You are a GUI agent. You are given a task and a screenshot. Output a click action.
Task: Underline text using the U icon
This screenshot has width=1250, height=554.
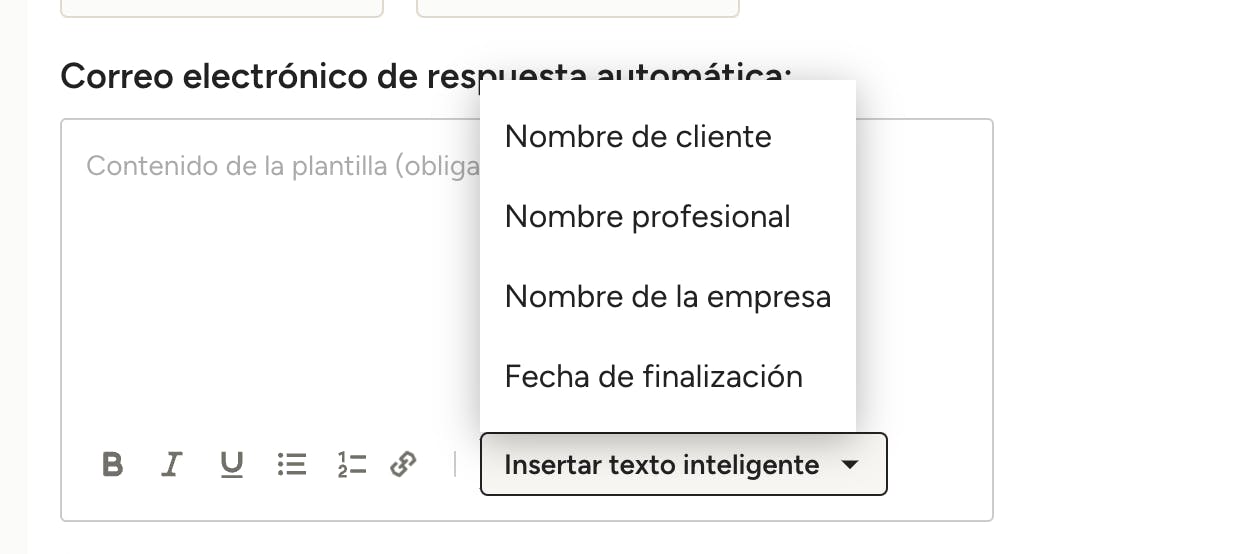coord(232,464)
